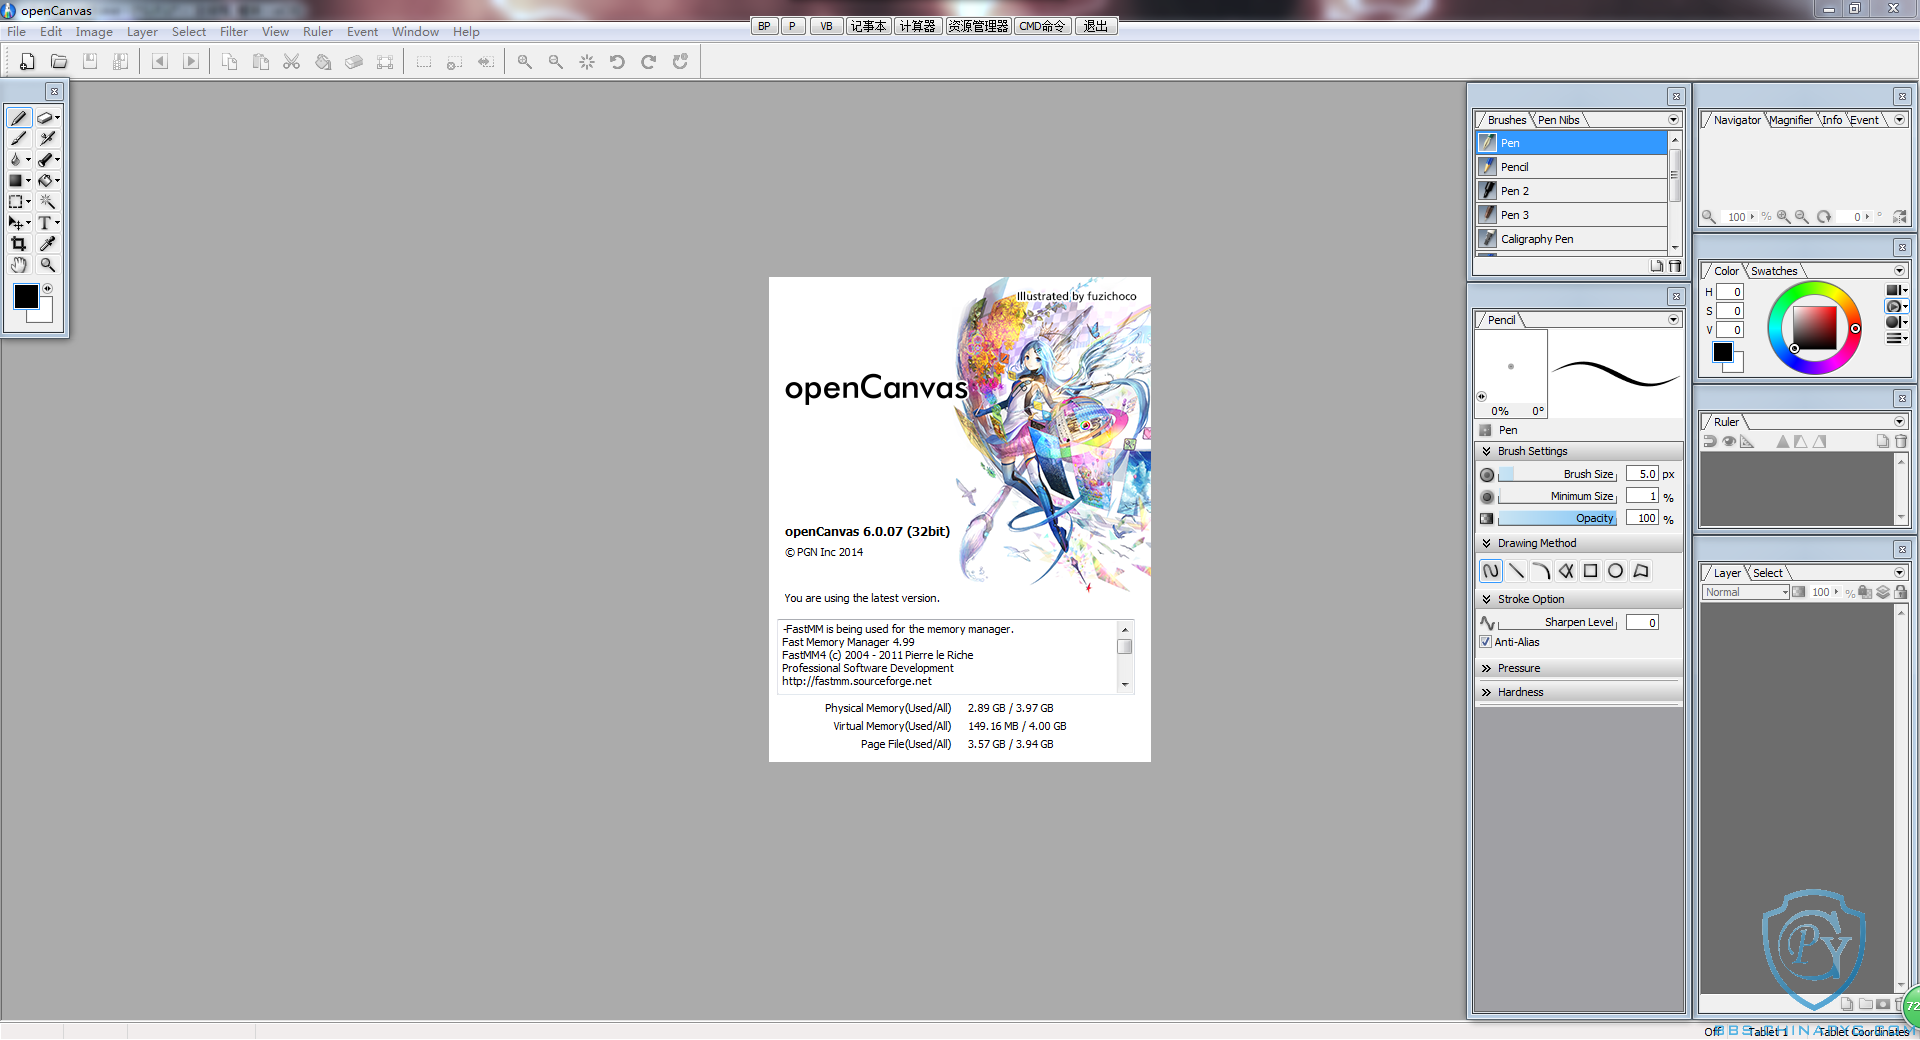Screen dimensions: 1920x1040
Task: Collapse the Drawing Method section
Action: 1487,543
